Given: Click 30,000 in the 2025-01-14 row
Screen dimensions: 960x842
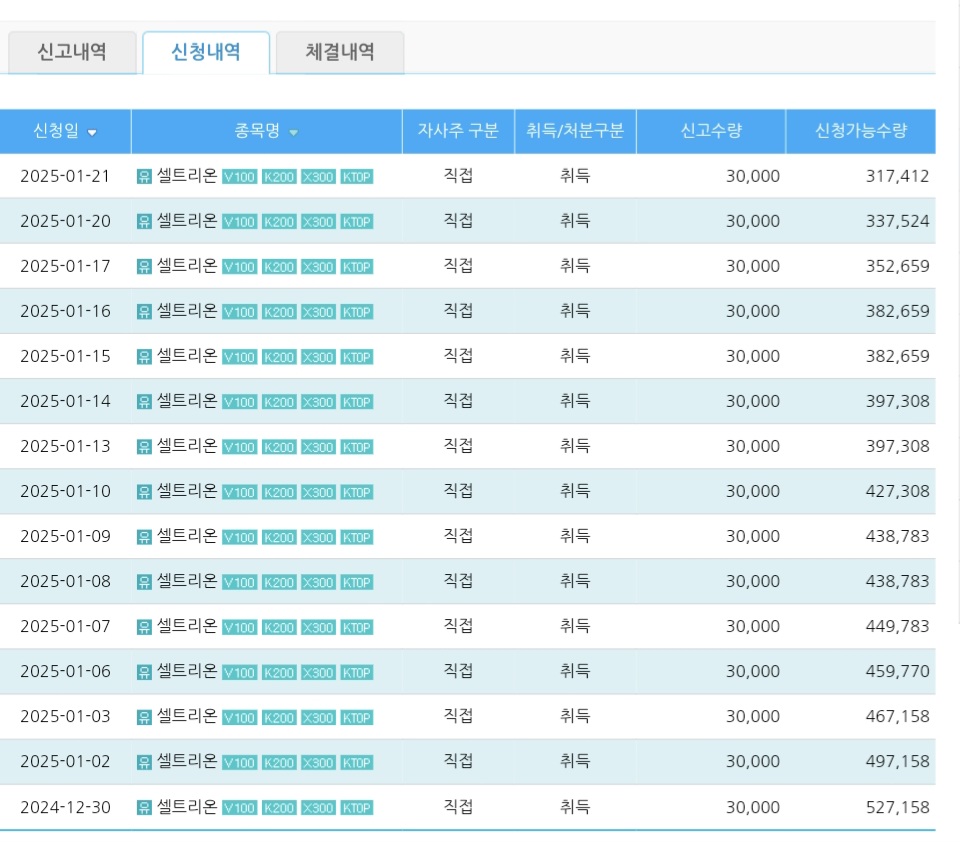Looking at the screenshot, I should coord(752,401).
